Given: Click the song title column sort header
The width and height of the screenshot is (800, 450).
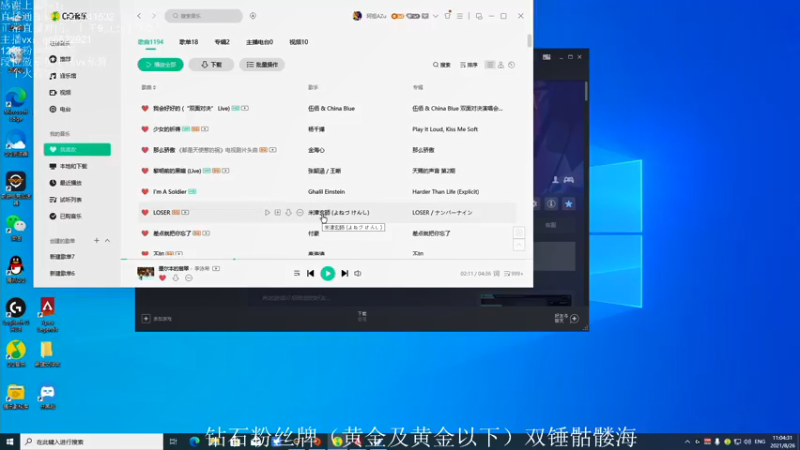Looking at the screenshot, I should pos(149,87).
